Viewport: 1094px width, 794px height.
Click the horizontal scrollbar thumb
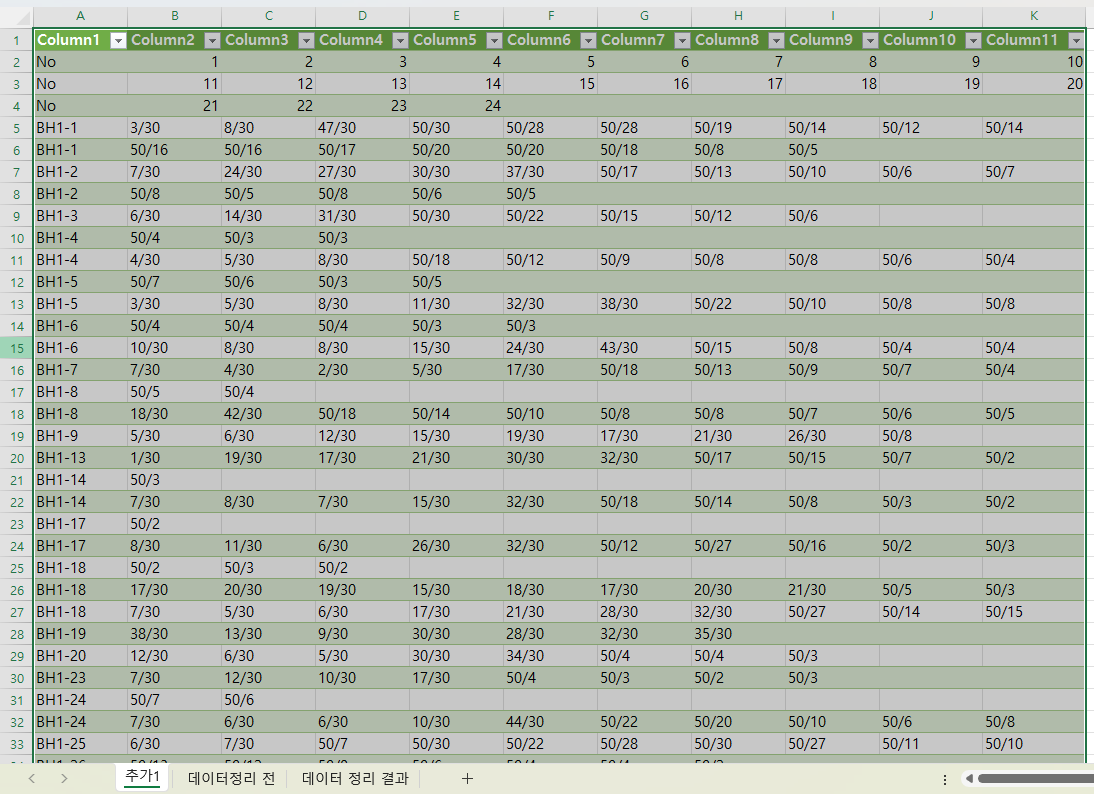point(1035,779)
